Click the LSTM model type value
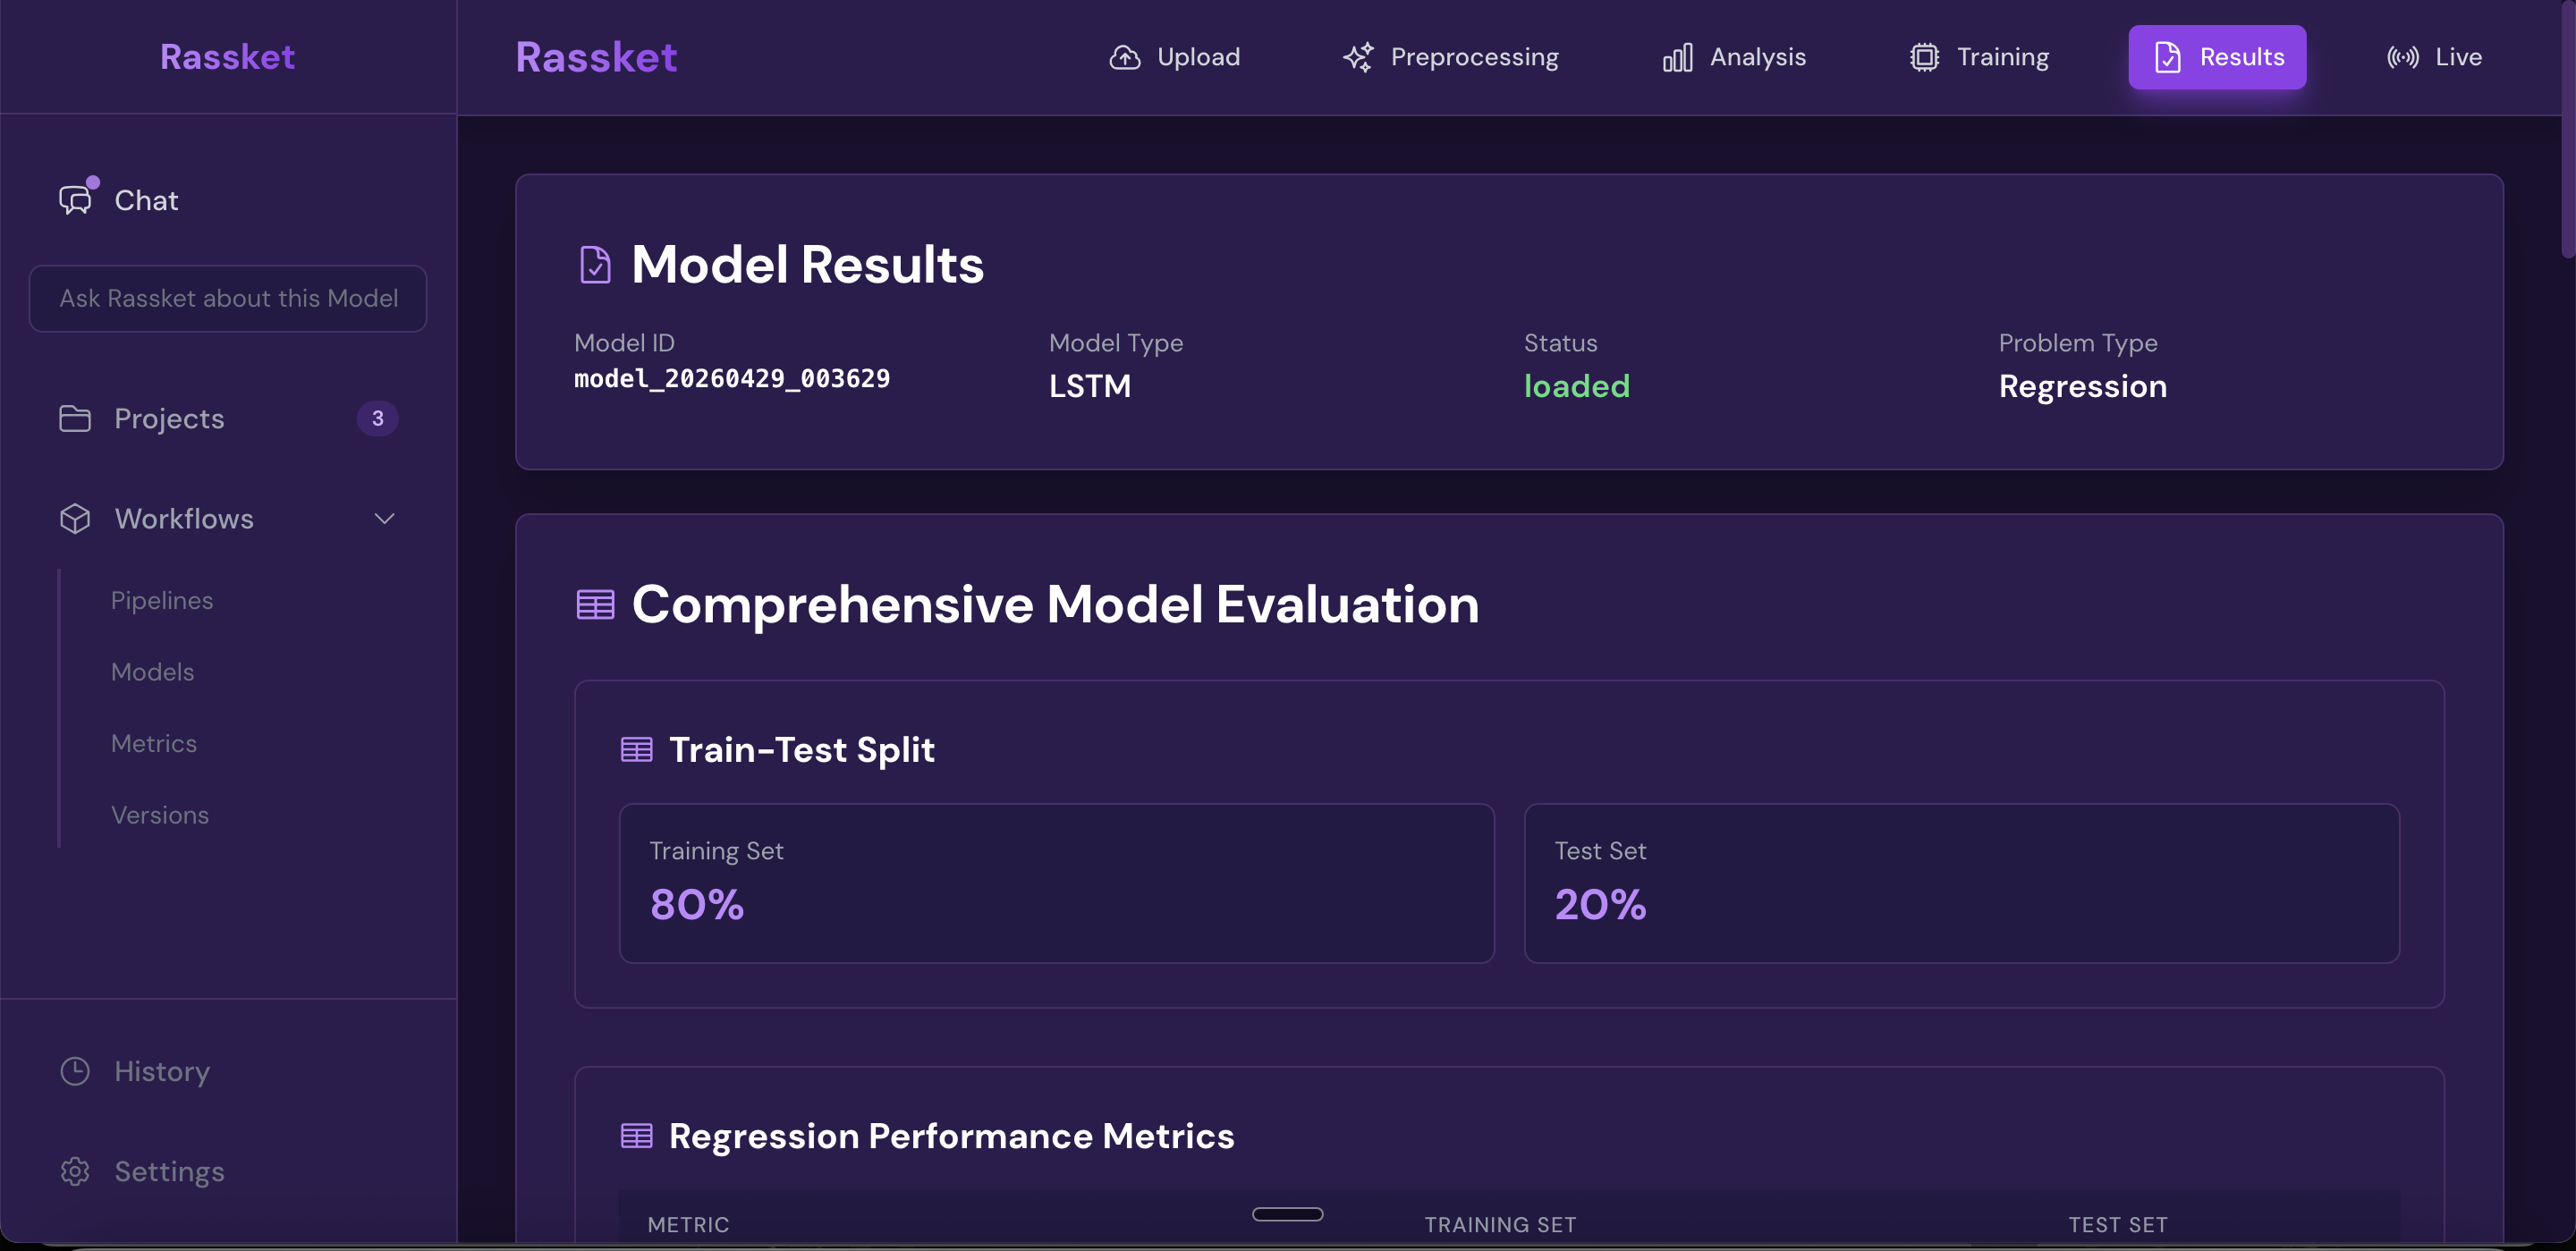Image resolution: width=2576 pixels, height=1251 pixels. click(x=1090, y=386)
